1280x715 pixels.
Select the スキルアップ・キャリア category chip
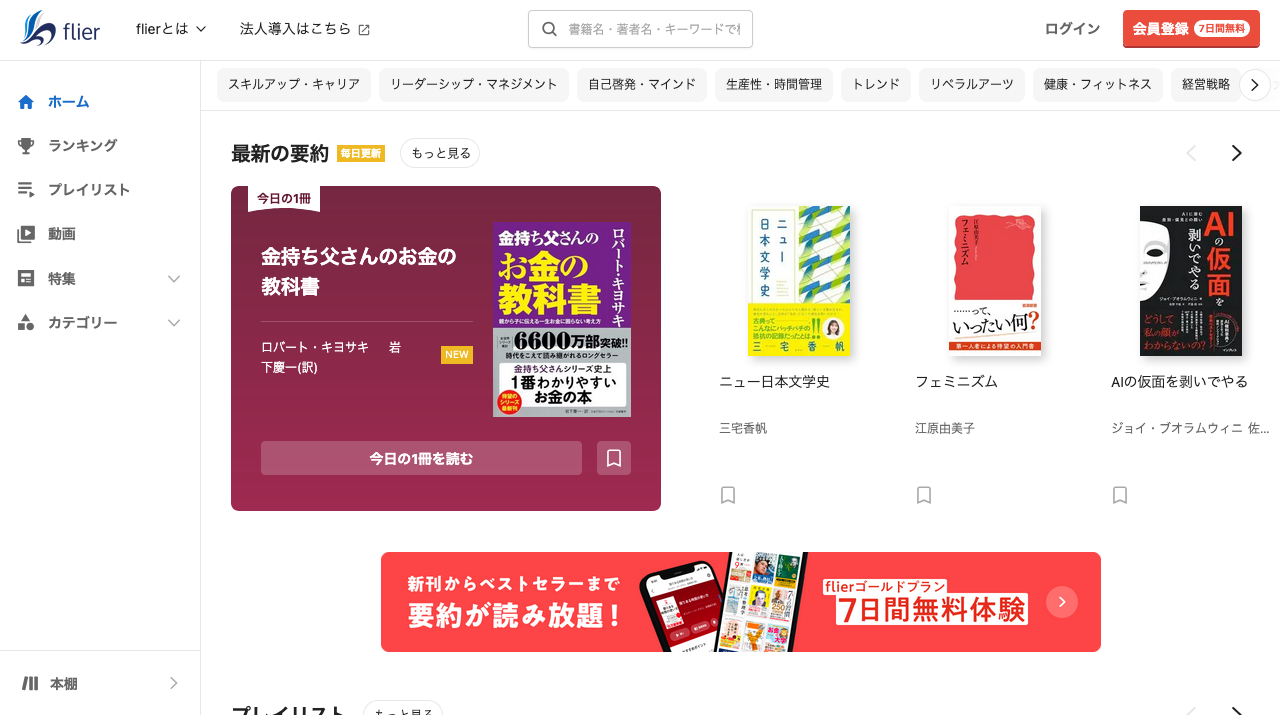click(x=294, y=84)
